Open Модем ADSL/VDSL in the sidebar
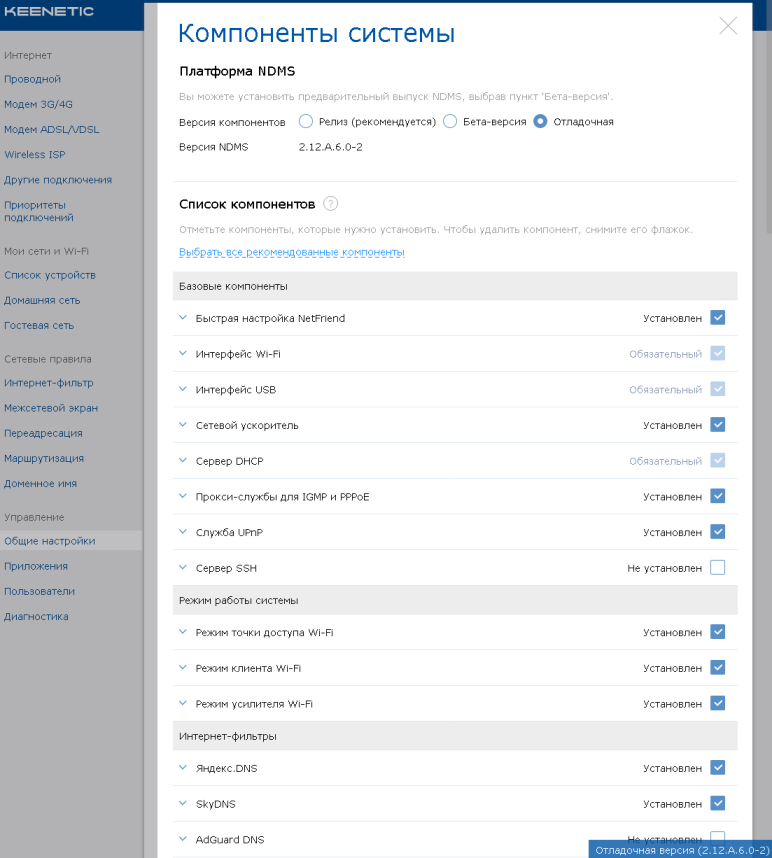This screenshot has width=772, height=858. point(52,130)
